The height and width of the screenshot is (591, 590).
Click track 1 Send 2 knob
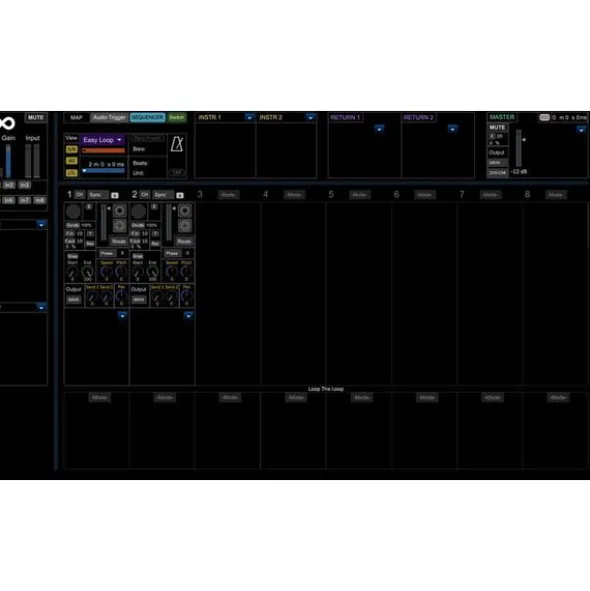(x=106, y=297)
